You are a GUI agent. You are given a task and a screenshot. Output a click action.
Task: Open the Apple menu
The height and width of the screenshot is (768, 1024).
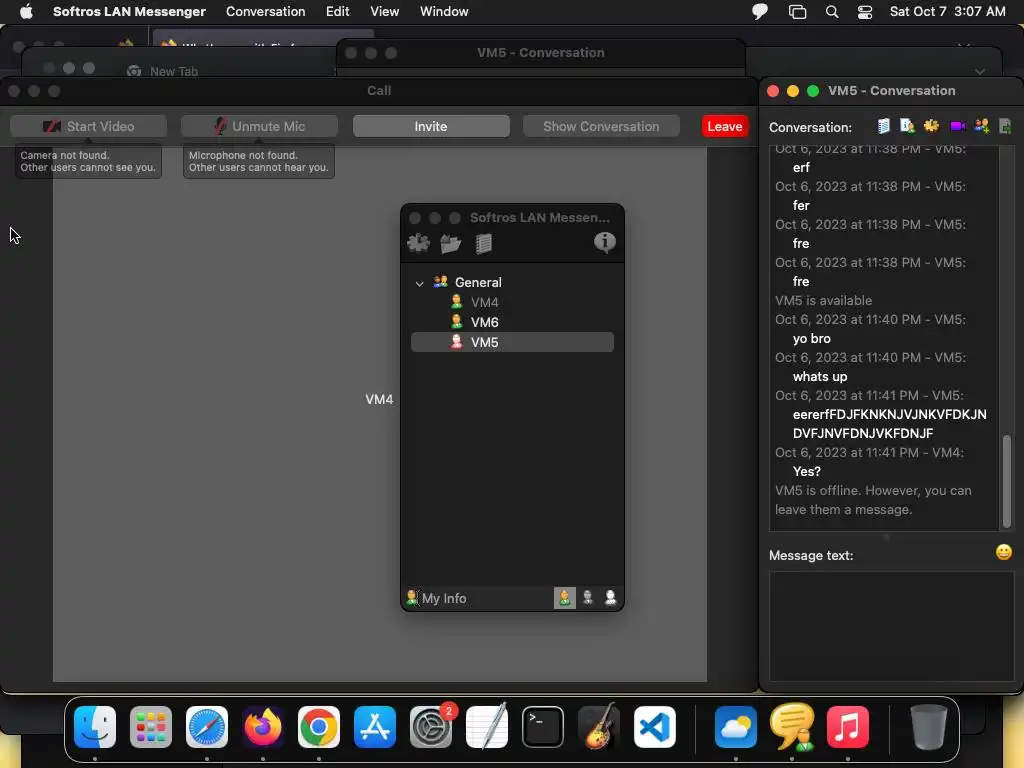26,11
